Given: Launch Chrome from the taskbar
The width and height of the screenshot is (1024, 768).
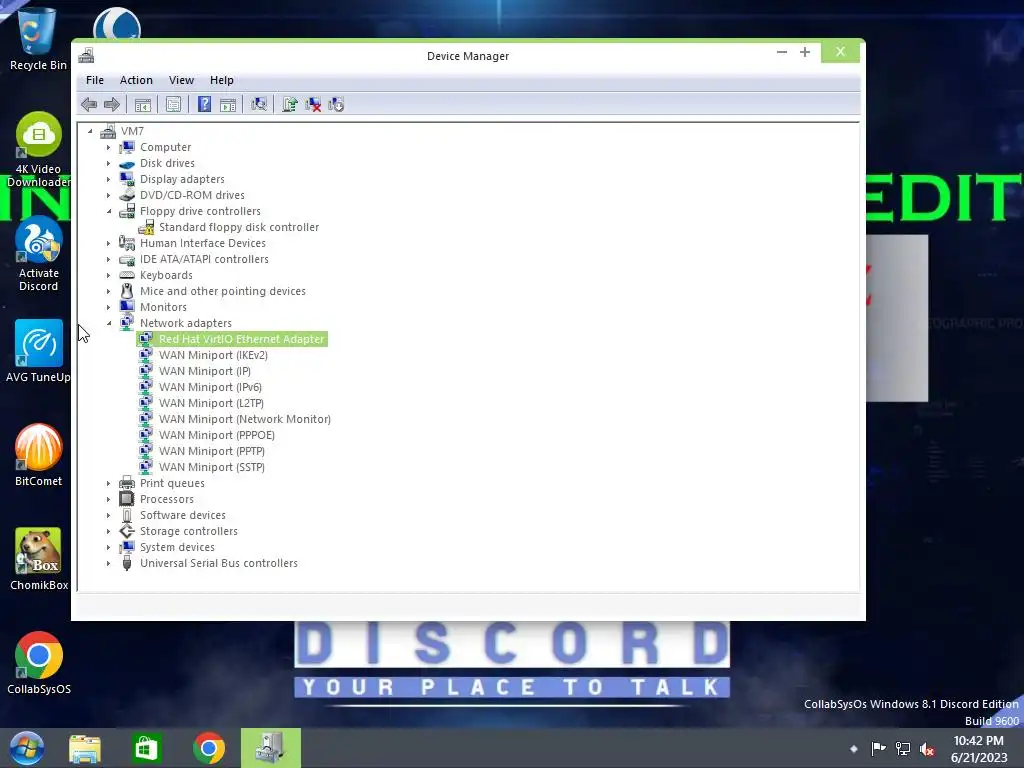Looking at the screenshot, I should click(x=208, y=748).
